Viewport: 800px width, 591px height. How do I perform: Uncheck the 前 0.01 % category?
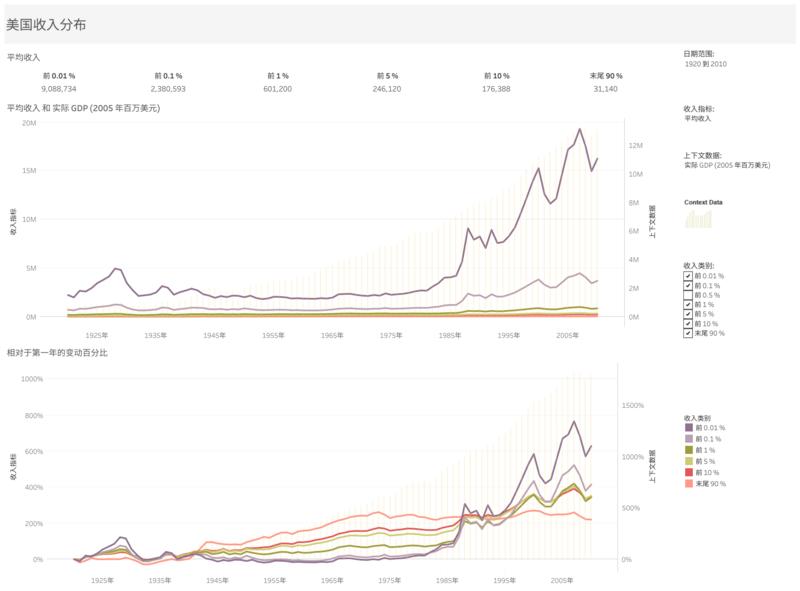[688, 276]
